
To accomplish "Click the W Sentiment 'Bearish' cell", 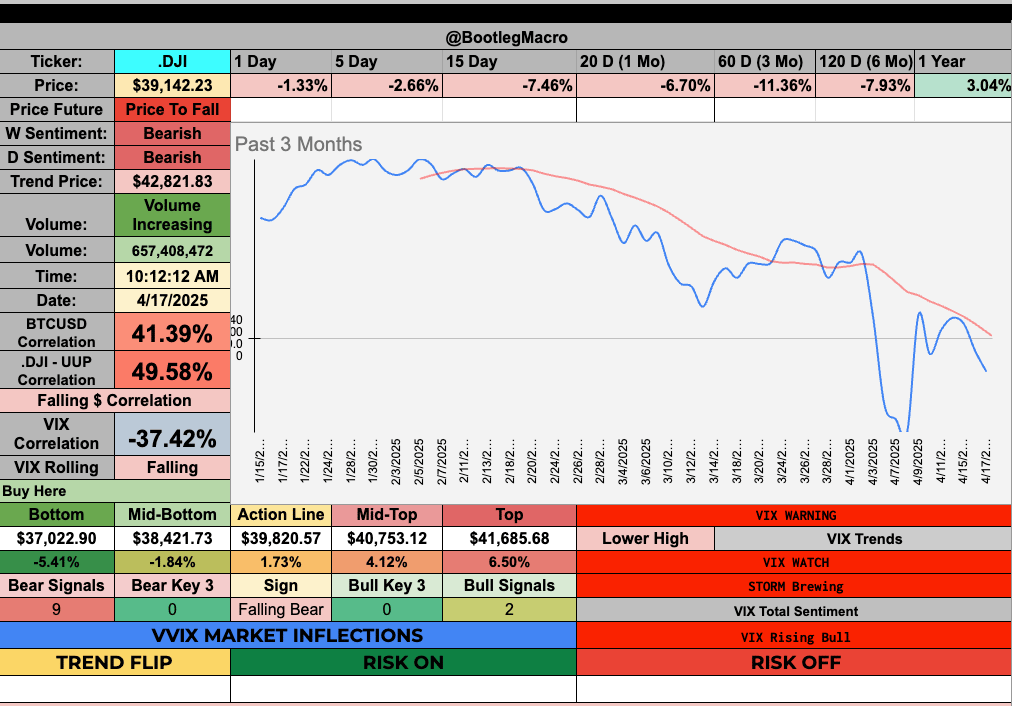I will (172, 133).
